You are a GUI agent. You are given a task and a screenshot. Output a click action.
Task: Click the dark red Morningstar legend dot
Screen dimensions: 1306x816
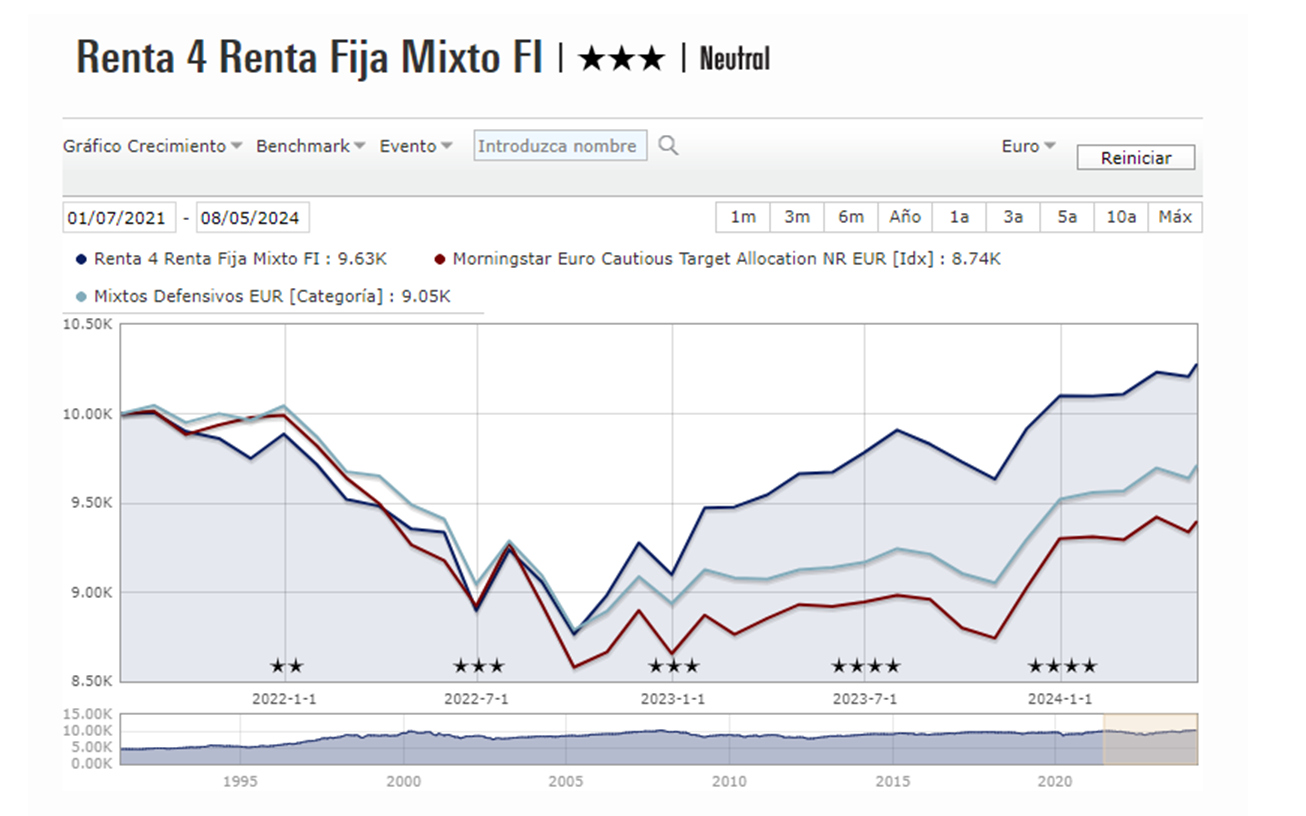[440, 259]
